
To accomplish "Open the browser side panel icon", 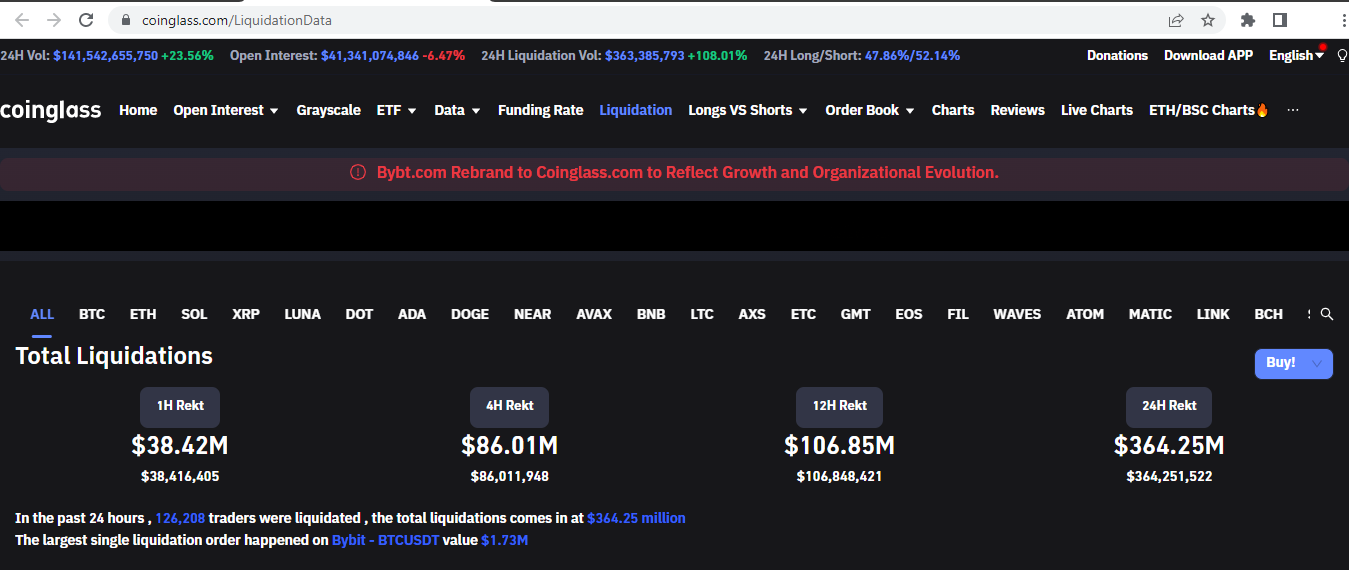I will click(1280, 20).
